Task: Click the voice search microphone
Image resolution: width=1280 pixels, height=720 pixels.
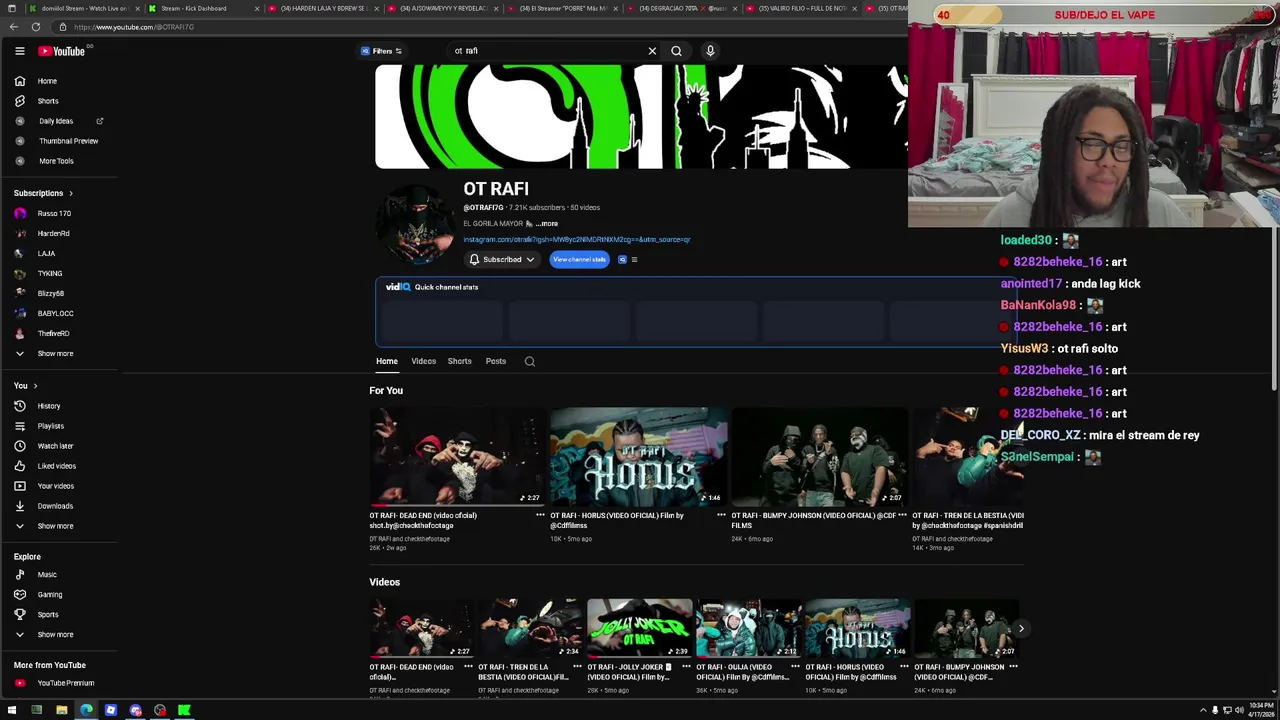Action: 710,51
